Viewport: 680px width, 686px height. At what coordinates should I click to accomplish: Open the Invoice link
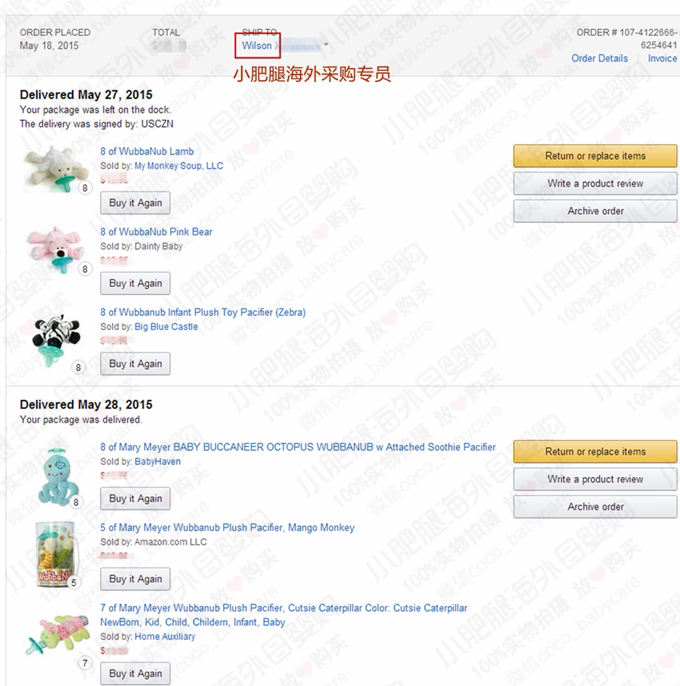click(662, 59)
